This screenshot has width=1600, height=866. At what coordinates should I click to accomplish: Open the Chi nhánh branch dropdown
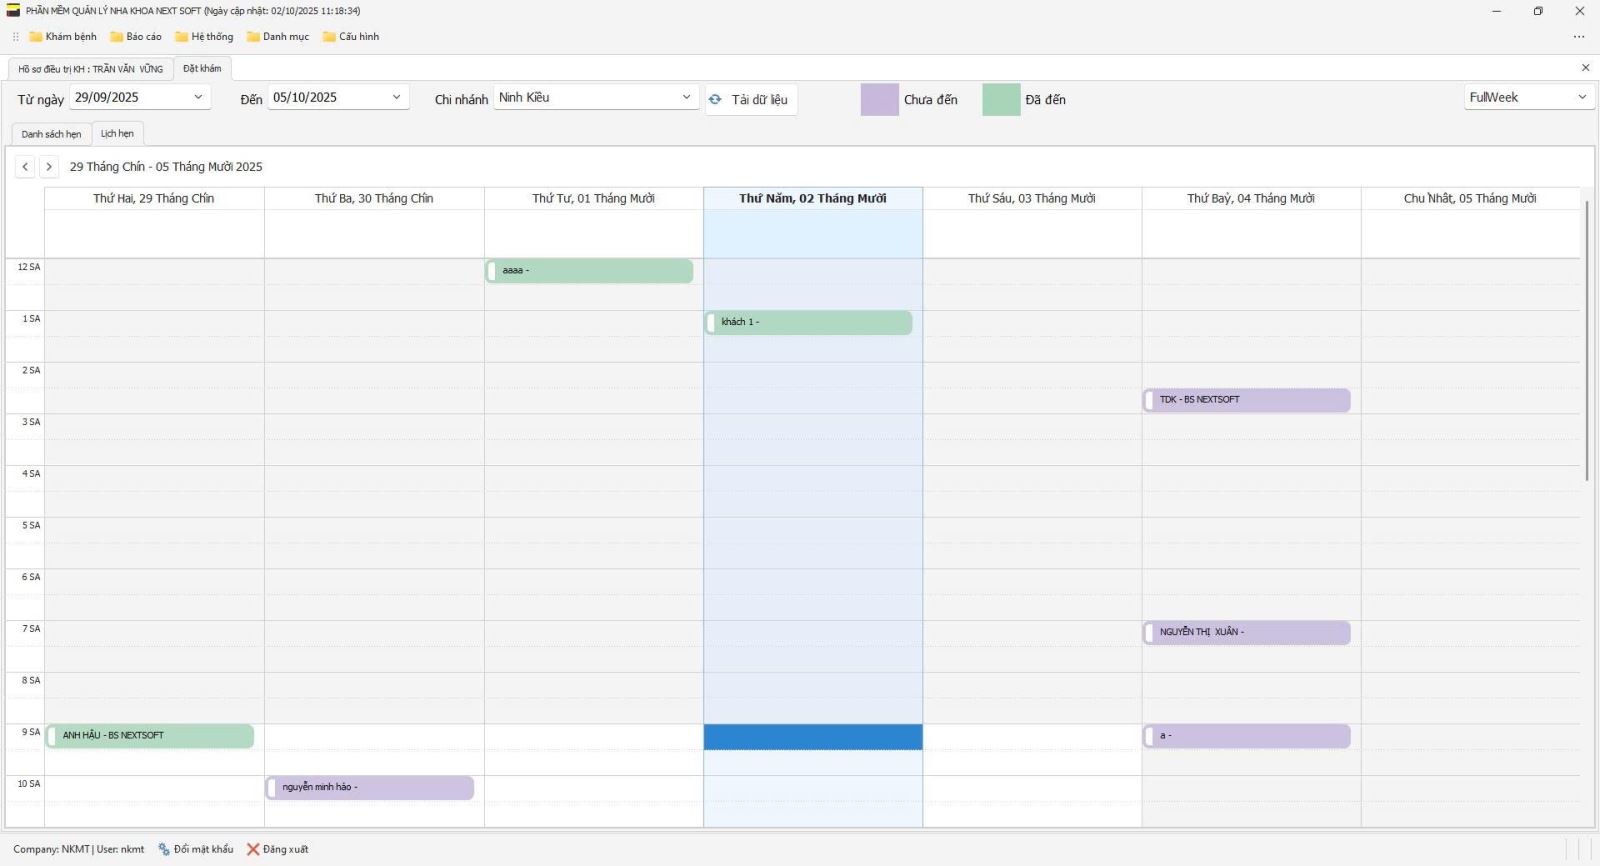[686, 97]
